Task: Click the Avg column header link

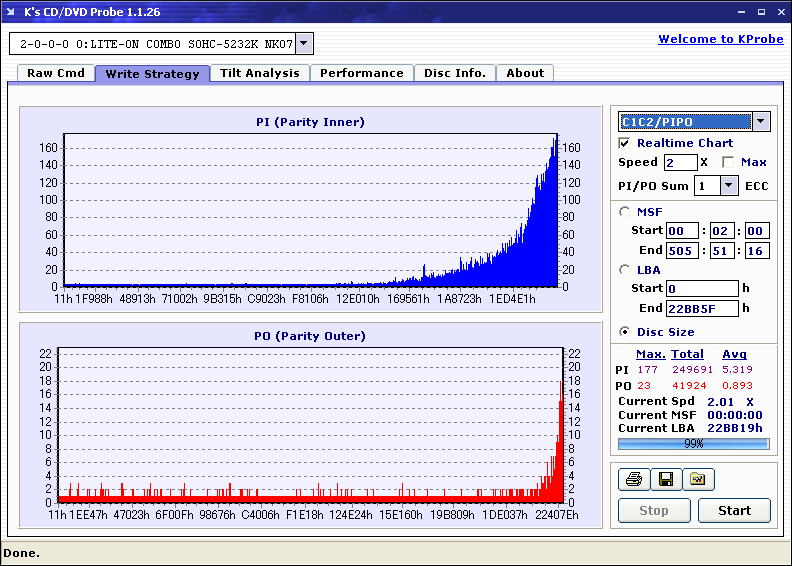Action: point(734,354)
